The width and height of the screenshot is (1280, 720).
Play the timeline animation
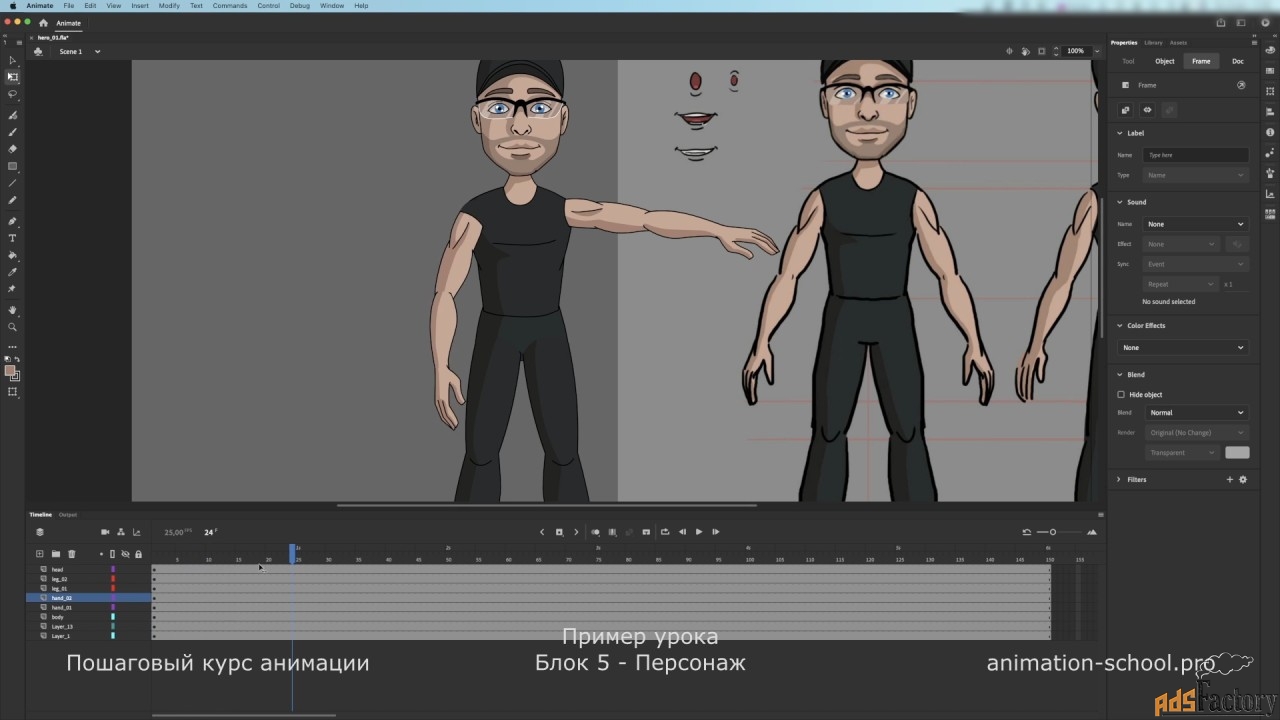tap(699, 532)
